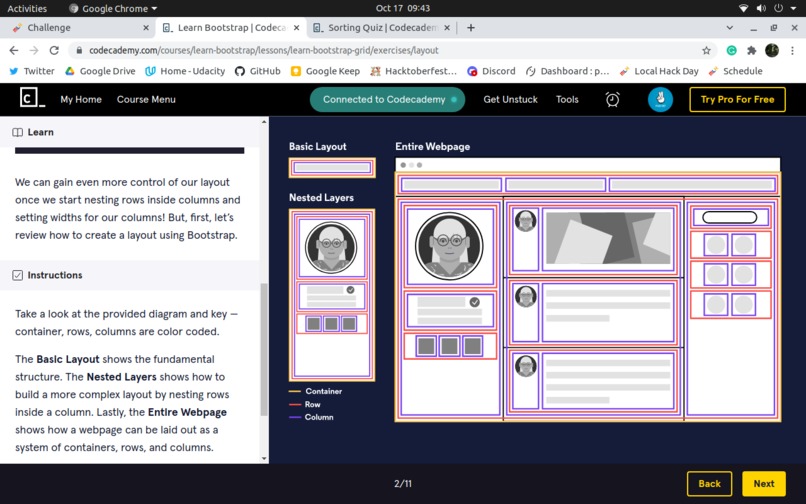Open the Discord bookmark

[491, 71]
